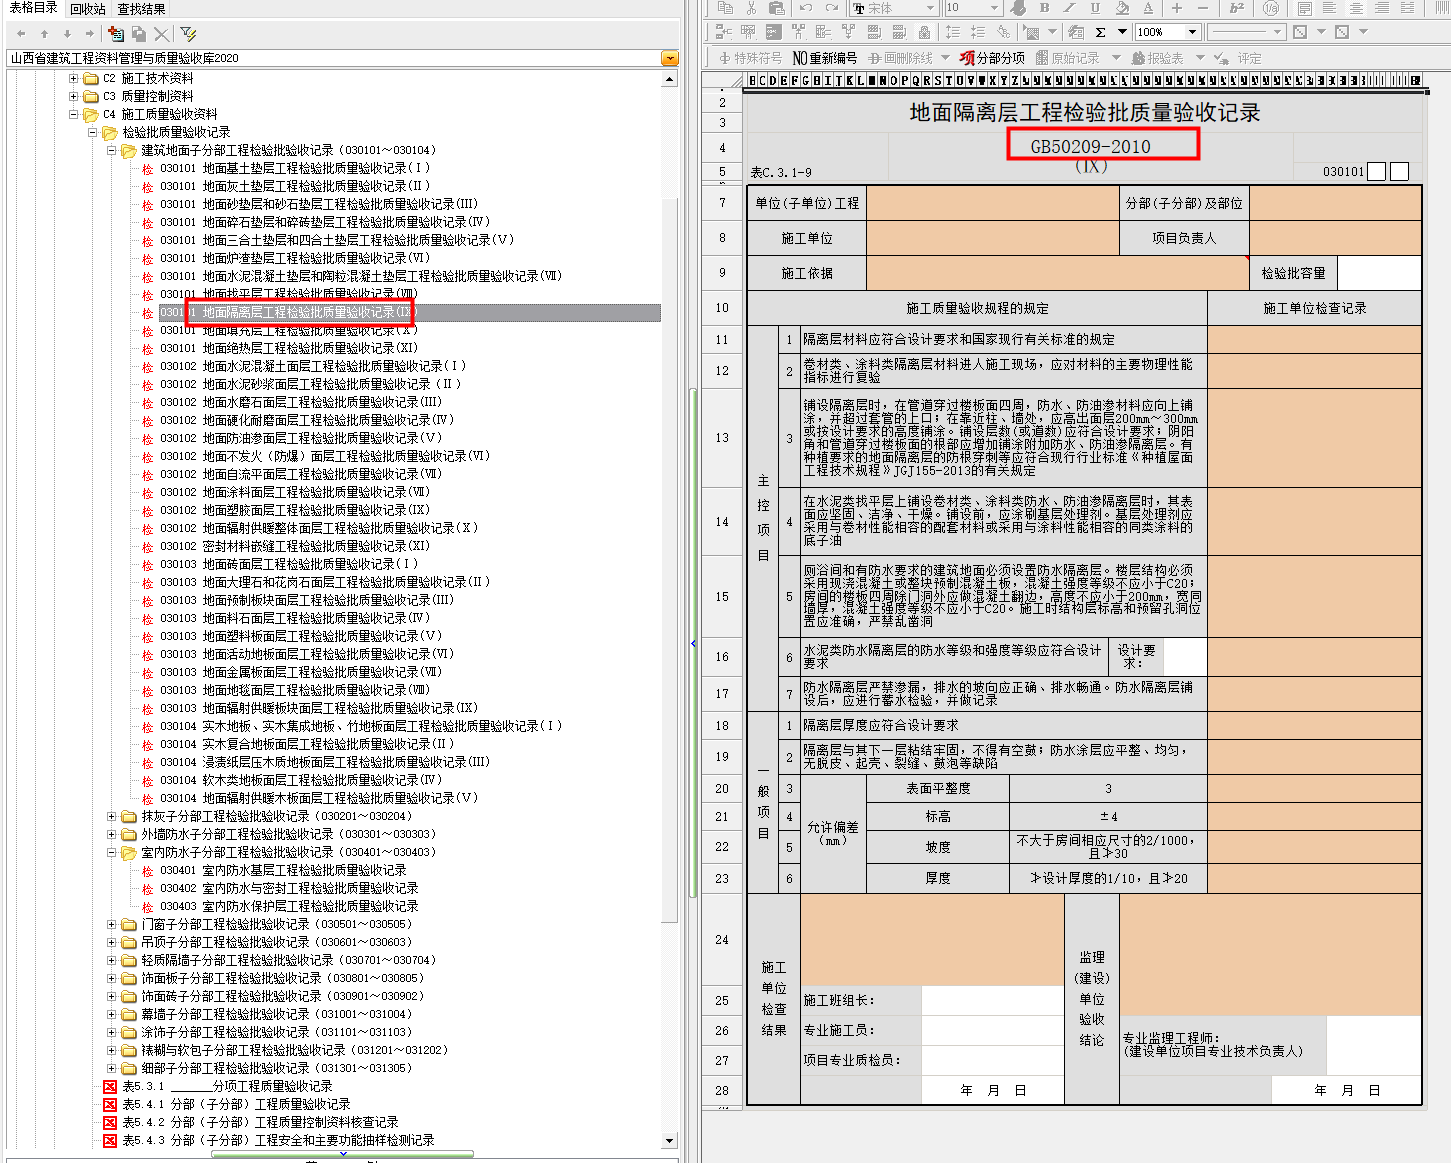
Task: Click the circled 1/a icon
Action: point(1270,8)
